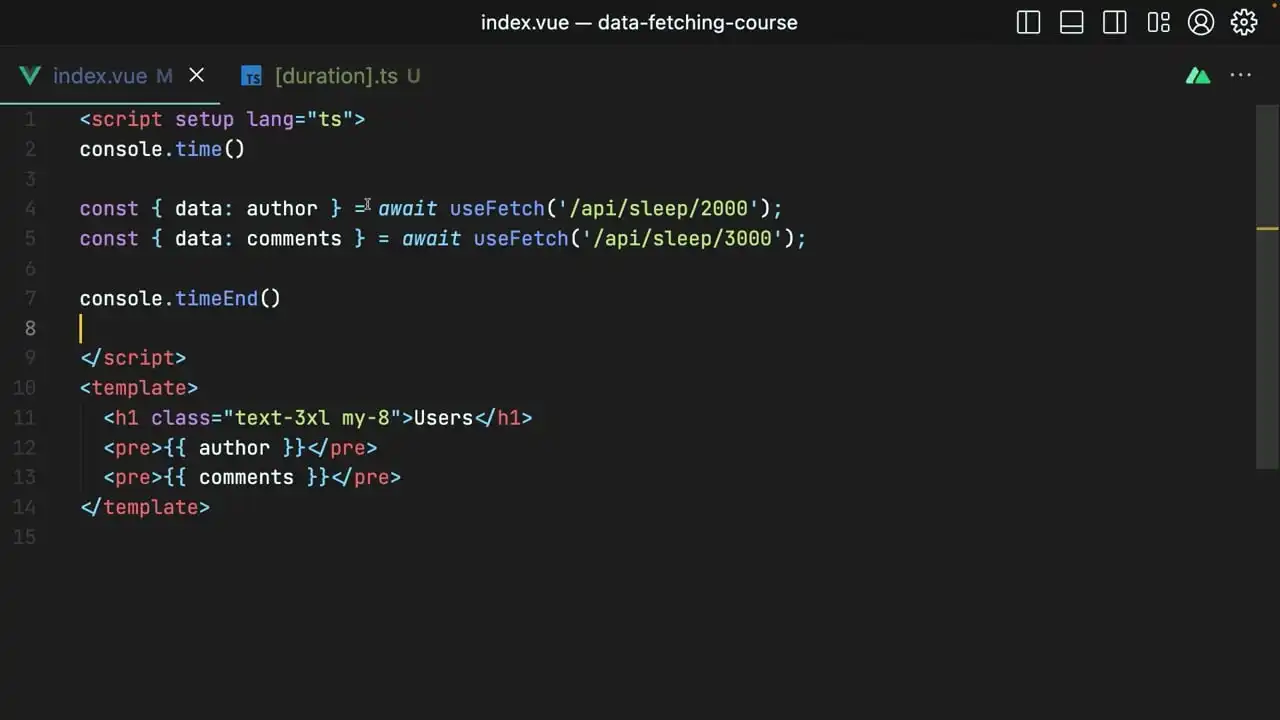Open the Customize Layout icon

click(x=1158, y=22)
